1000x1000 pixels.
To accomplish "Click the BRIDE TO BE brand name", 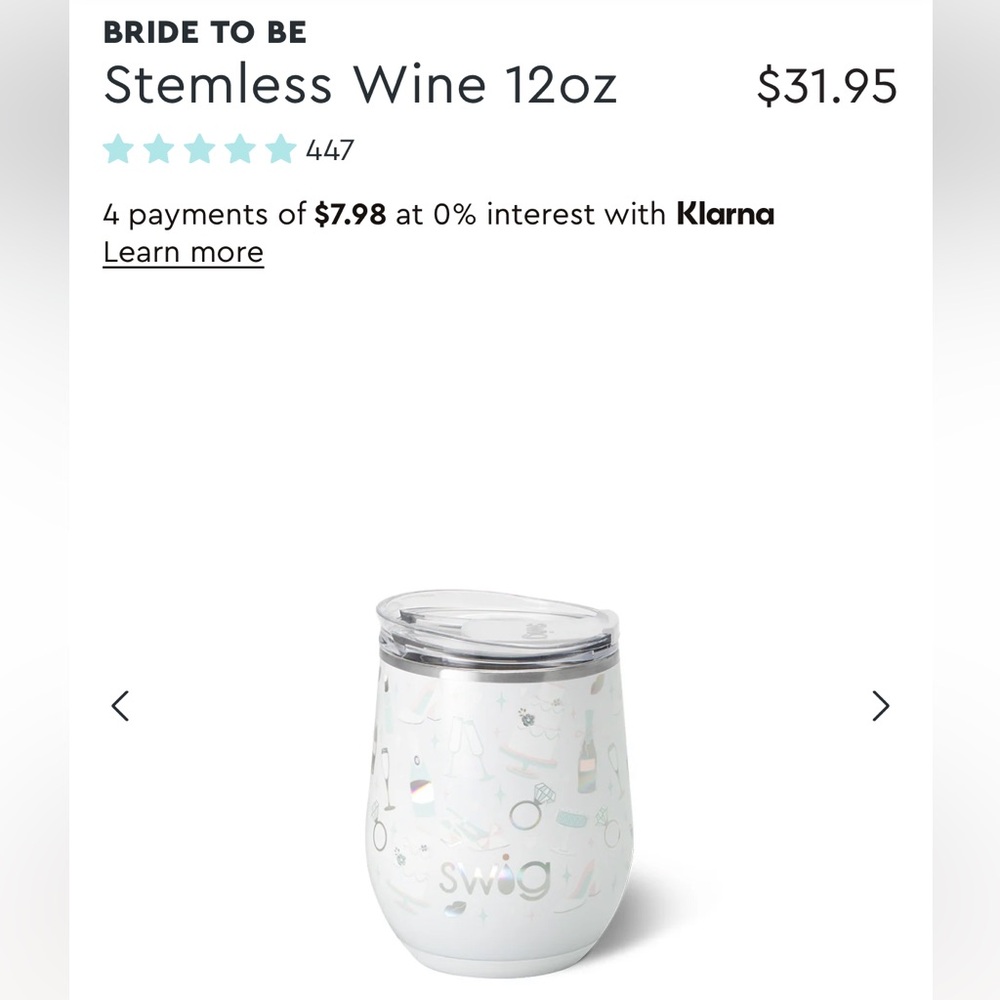I will pyautogui.click(x=205, y=31).
